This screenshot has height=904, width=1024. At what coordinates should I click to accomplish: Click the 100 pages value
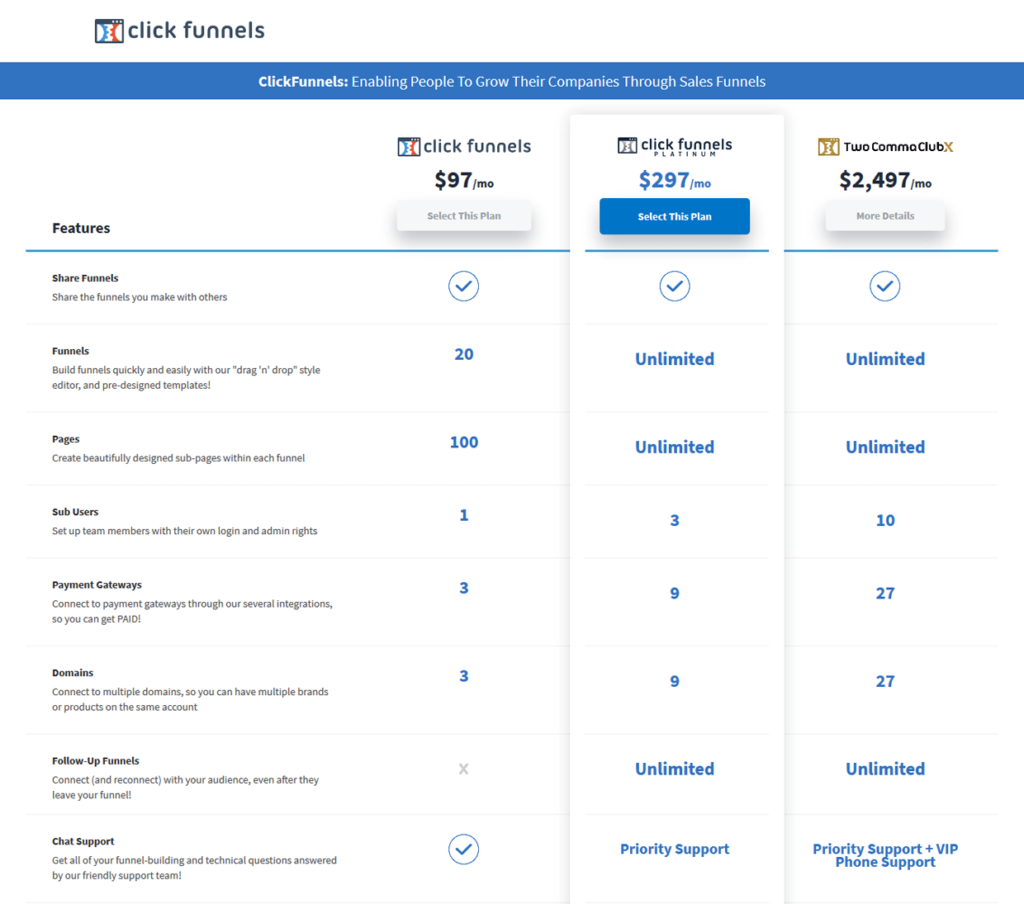point(464,442)
